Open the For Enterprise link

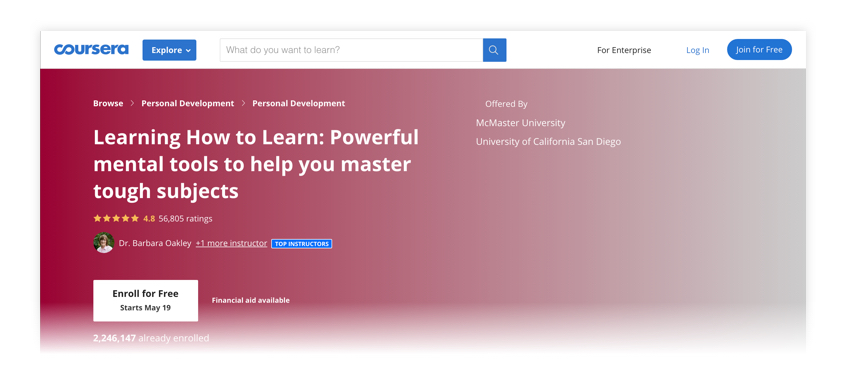(x=624, y=50)
